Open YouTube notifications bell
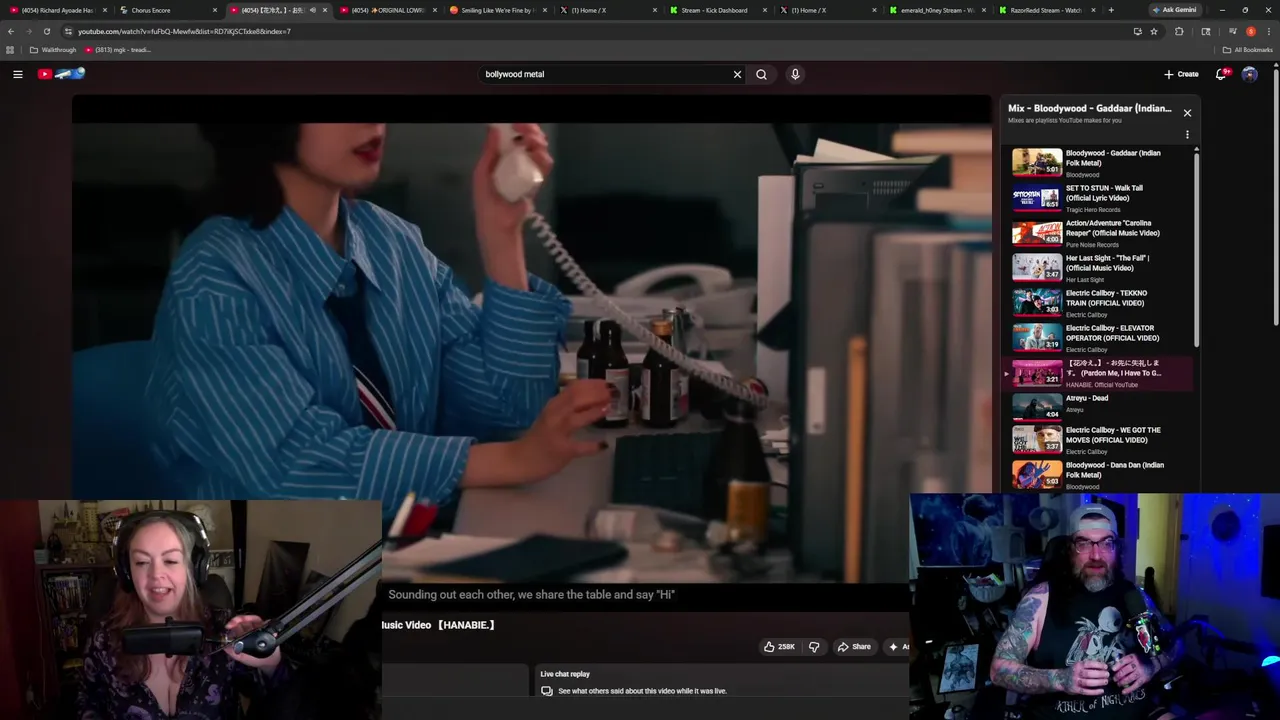 pos(1222,74)
